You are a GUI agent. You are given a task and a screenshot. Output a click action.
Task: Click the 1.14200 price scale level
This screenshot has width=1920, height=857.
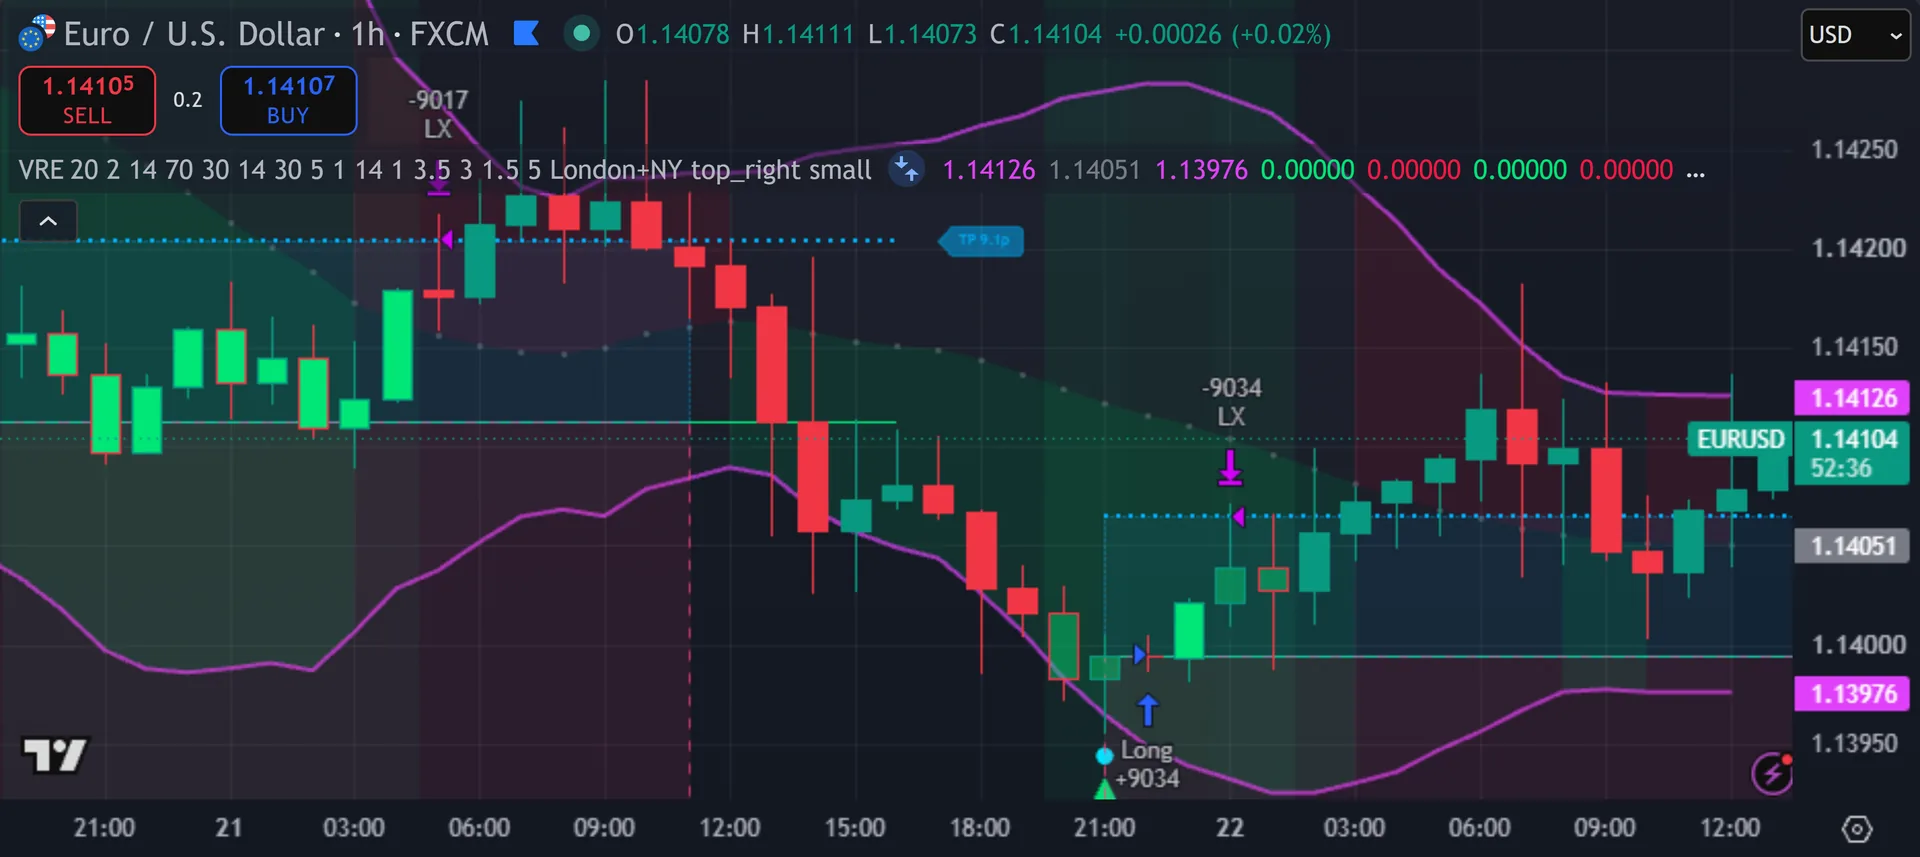pos(1859,248)
